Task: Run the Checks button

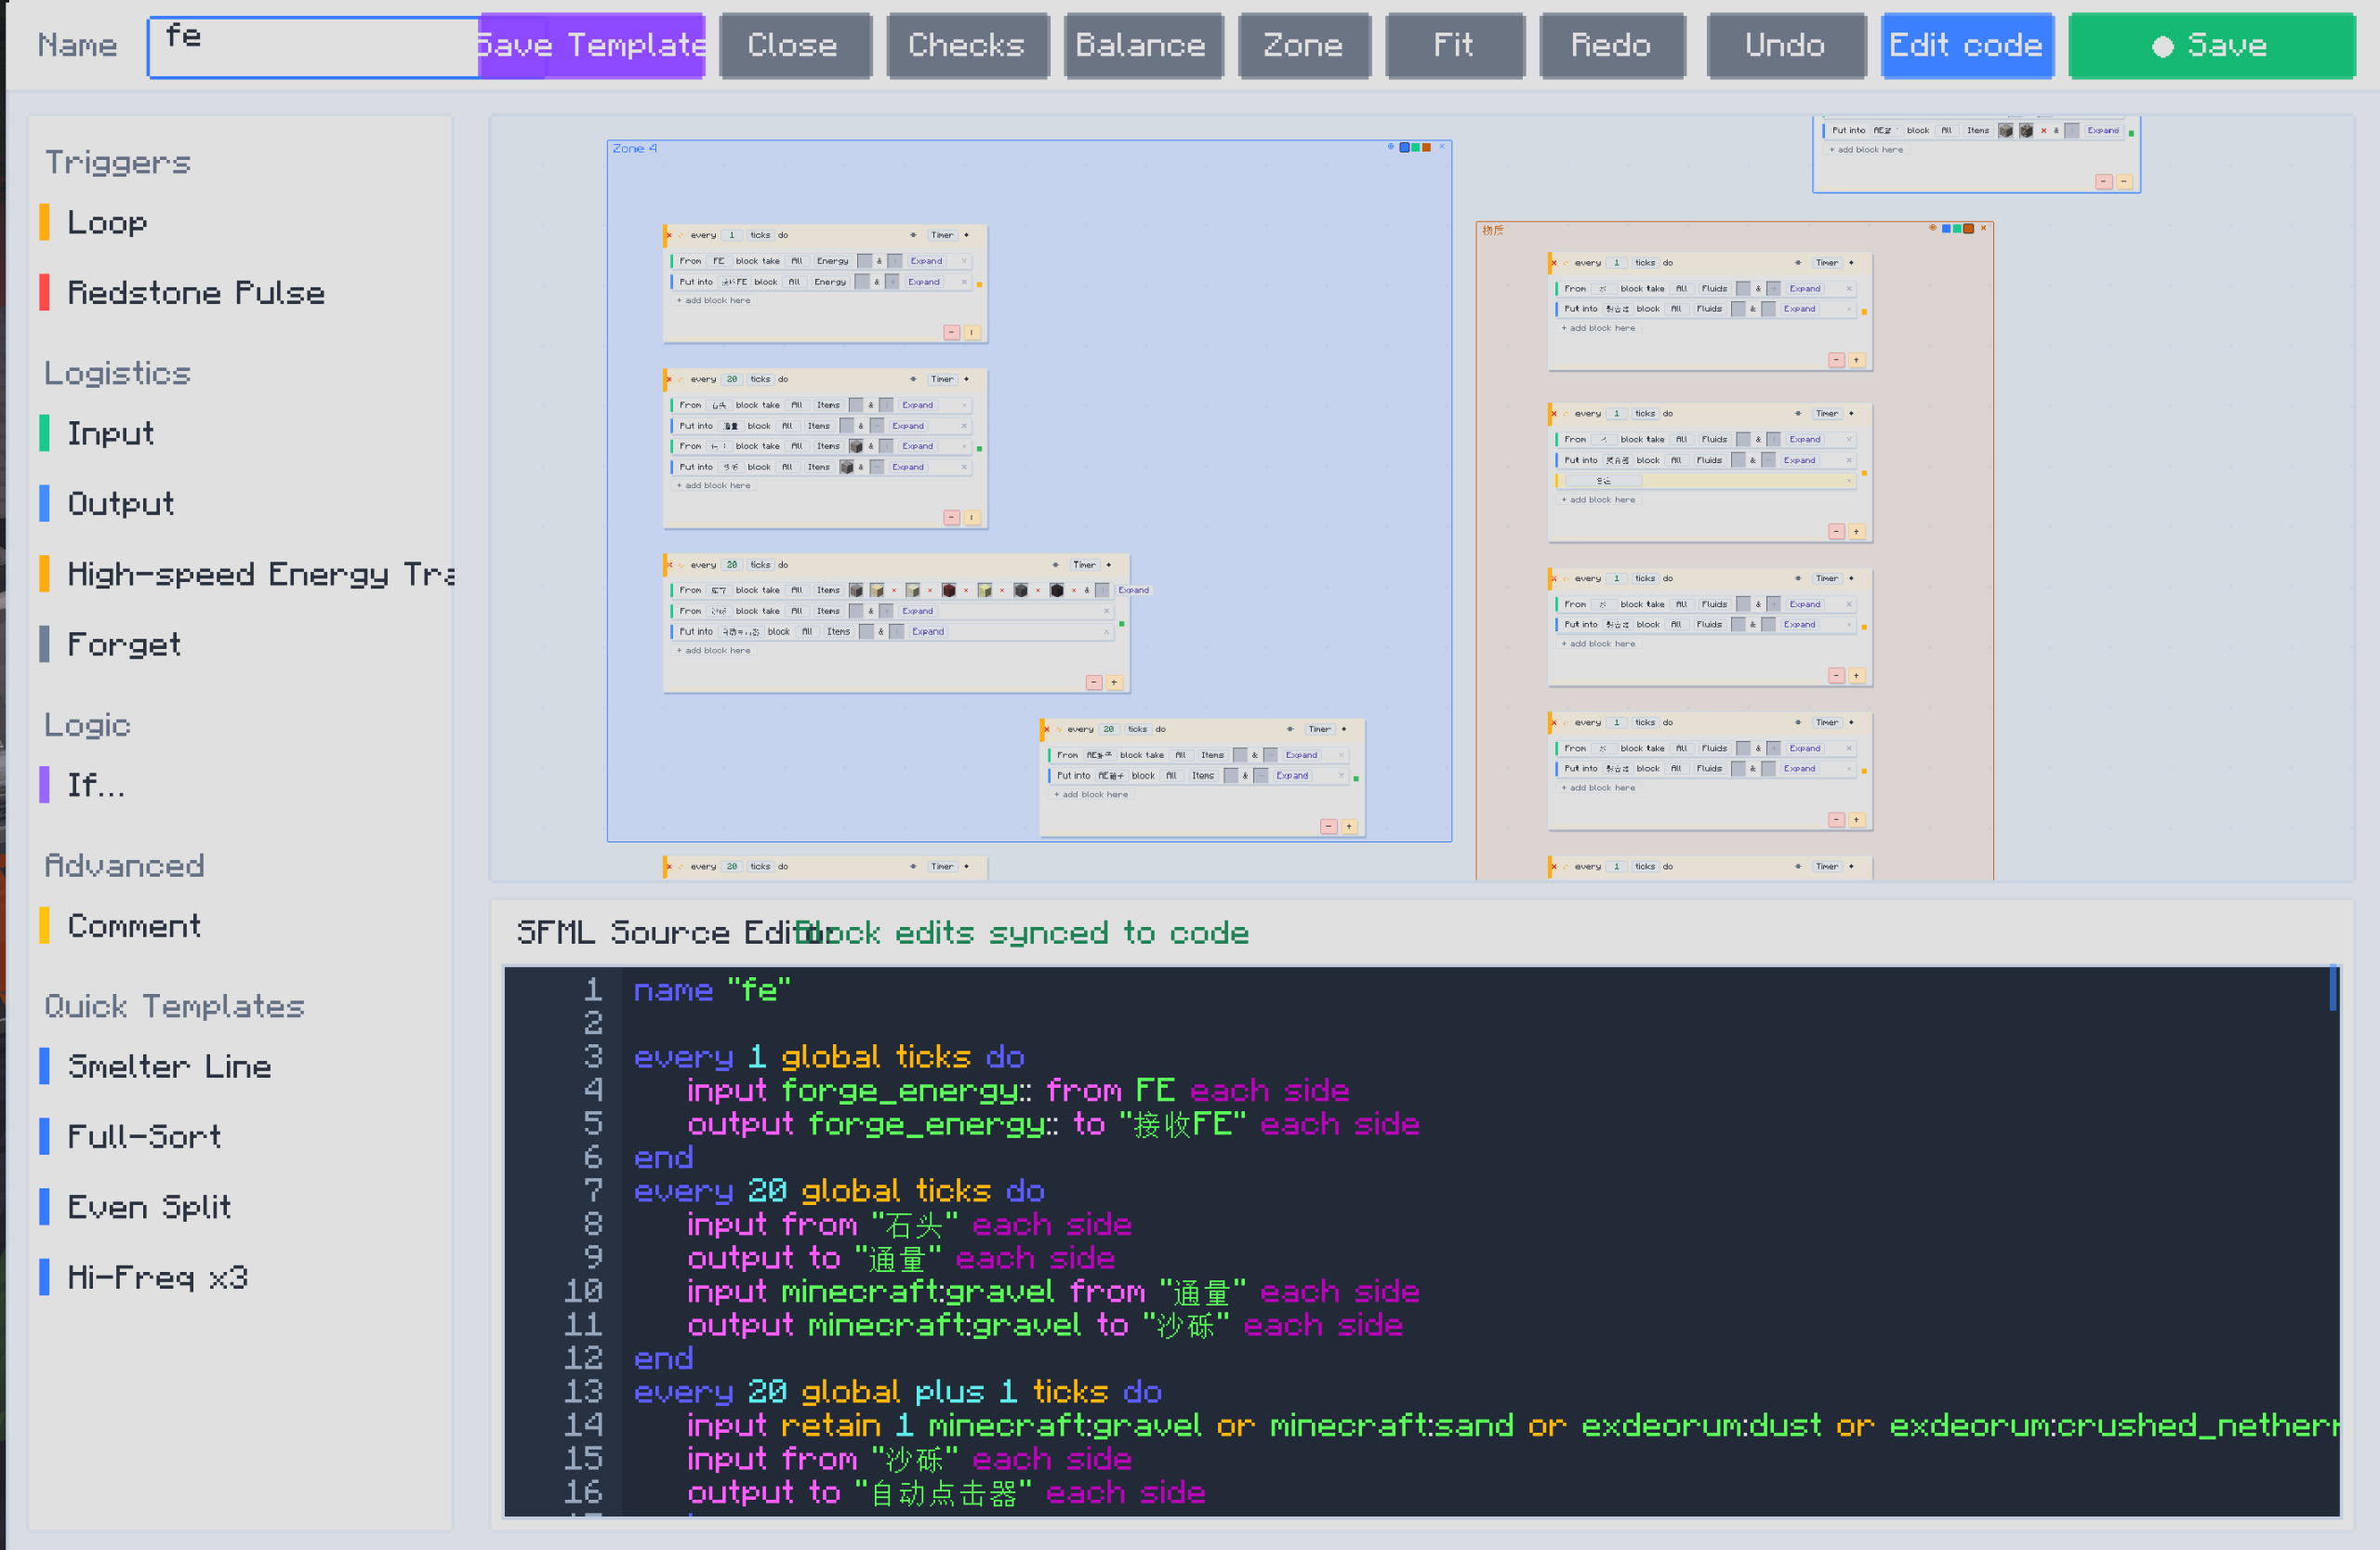Action: coord(967,45)
